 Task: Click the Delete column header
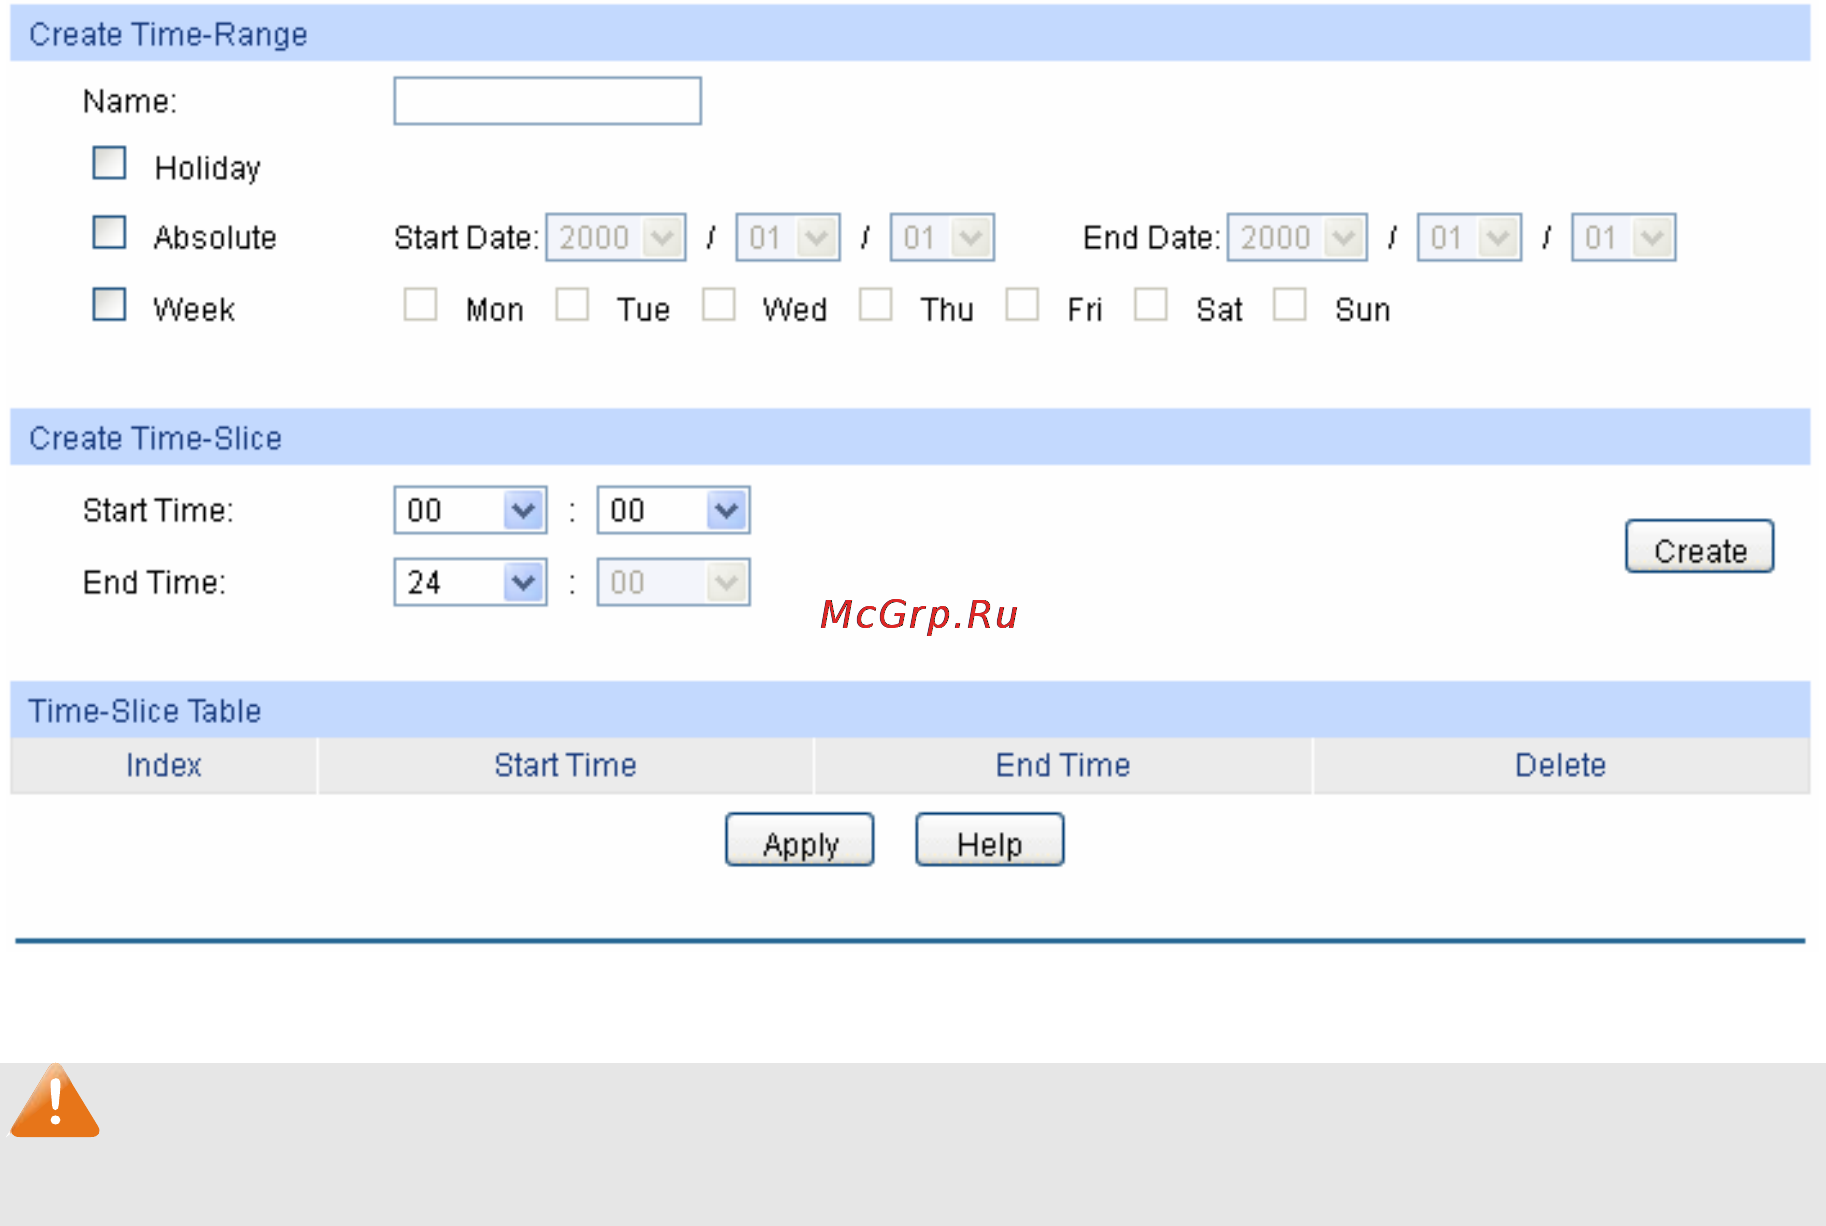click(1561, 766)
